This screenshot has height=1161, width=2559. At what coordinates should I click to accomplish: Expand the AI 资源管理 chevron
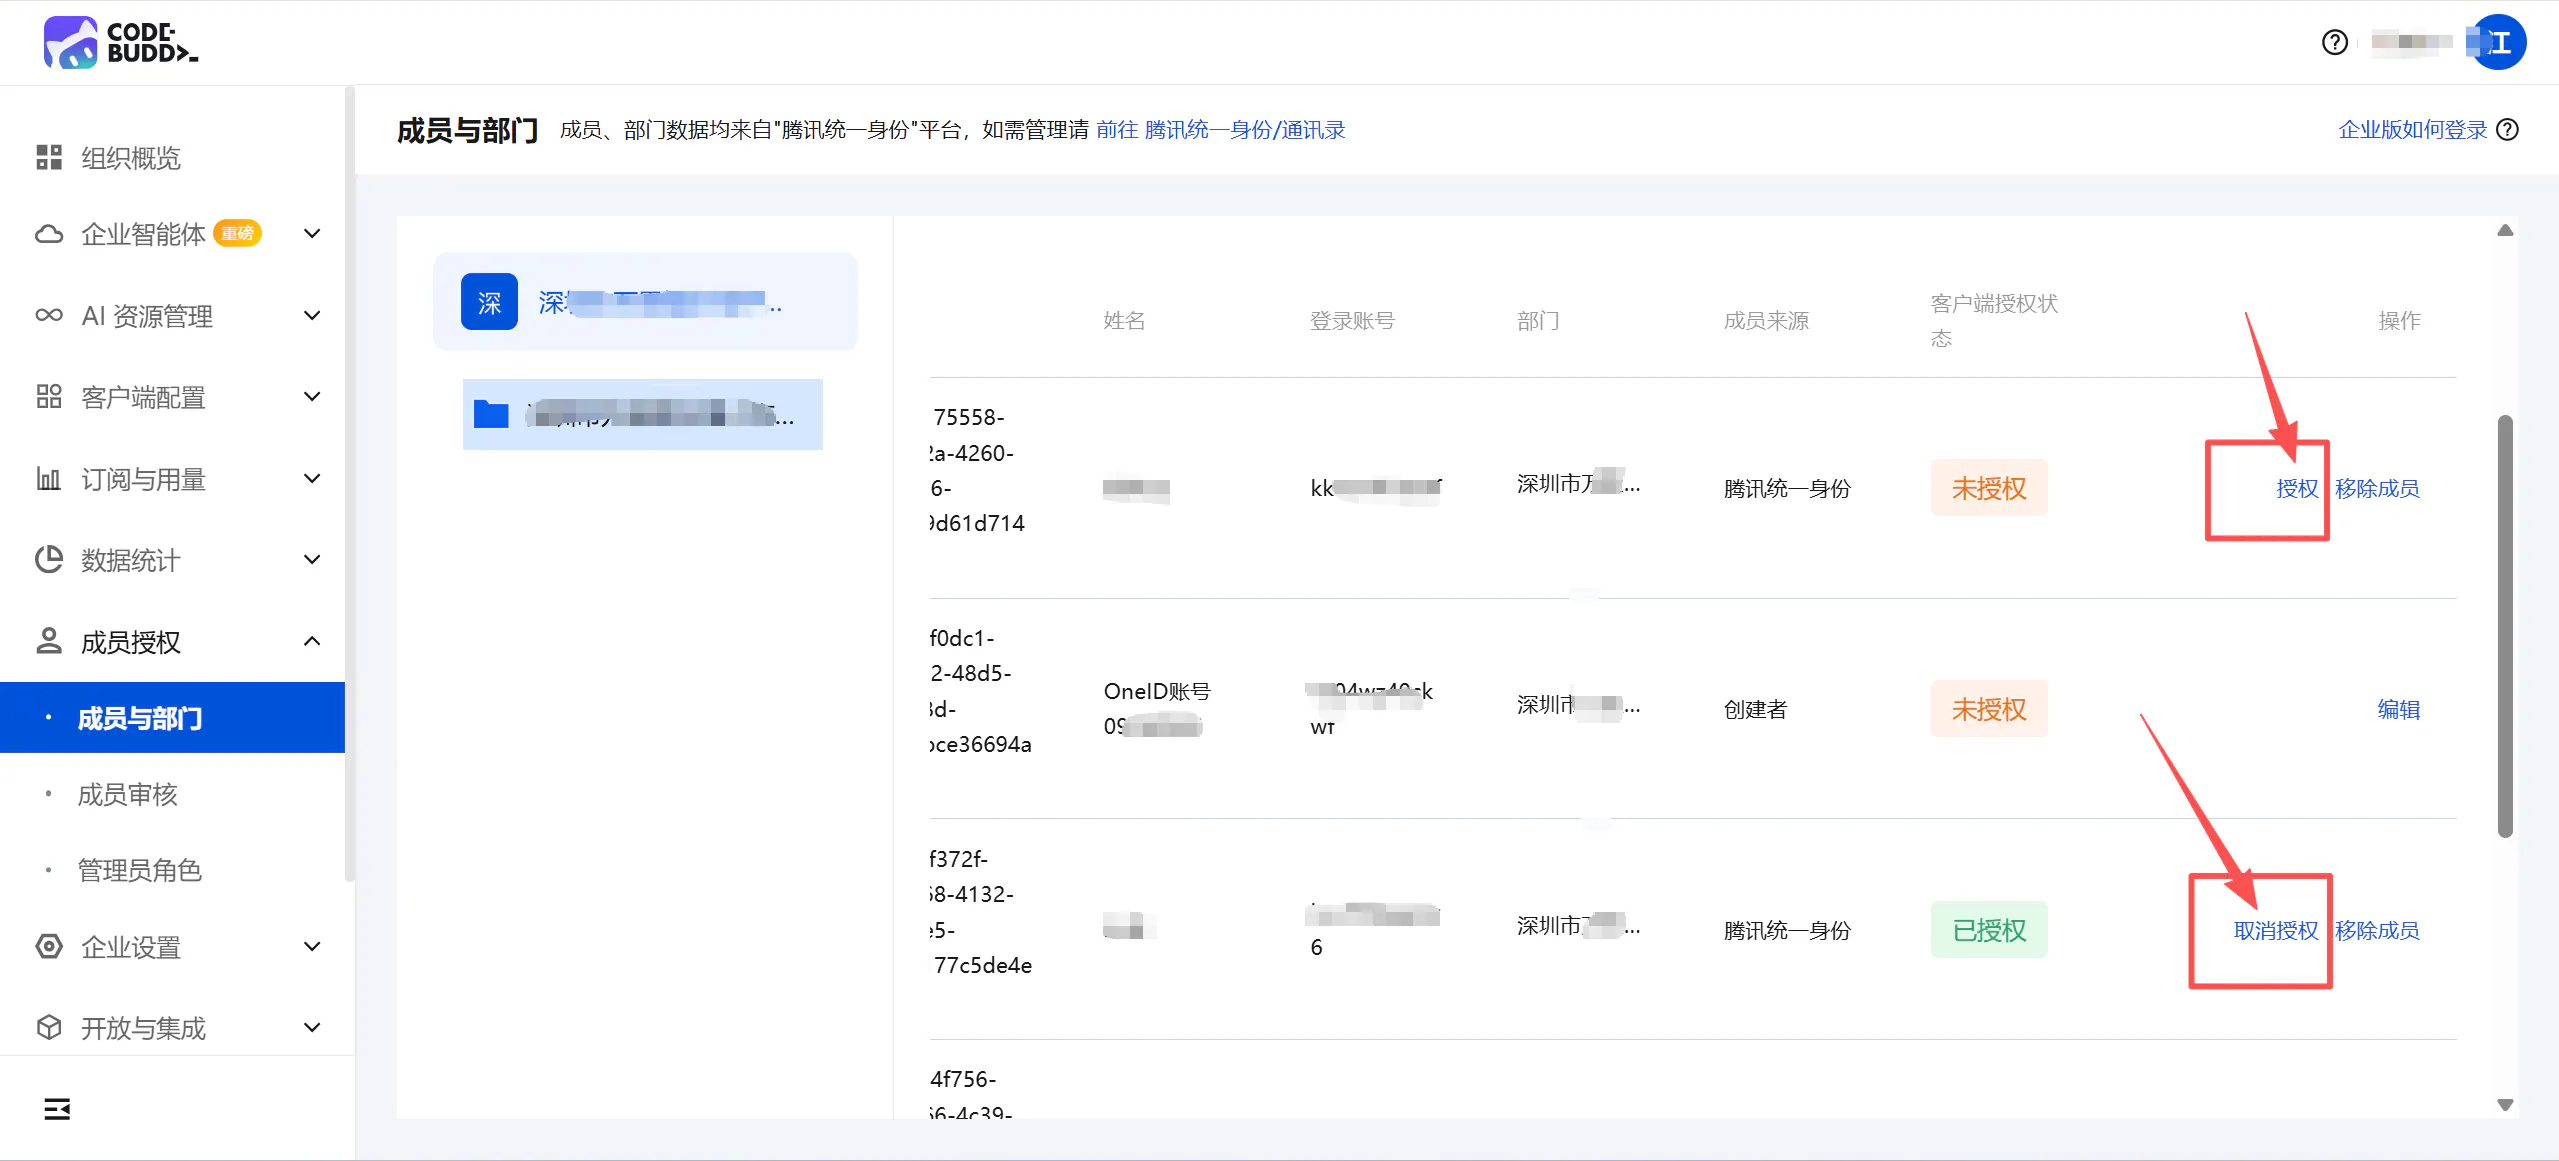pyautogui.click(x=312, y=315)
